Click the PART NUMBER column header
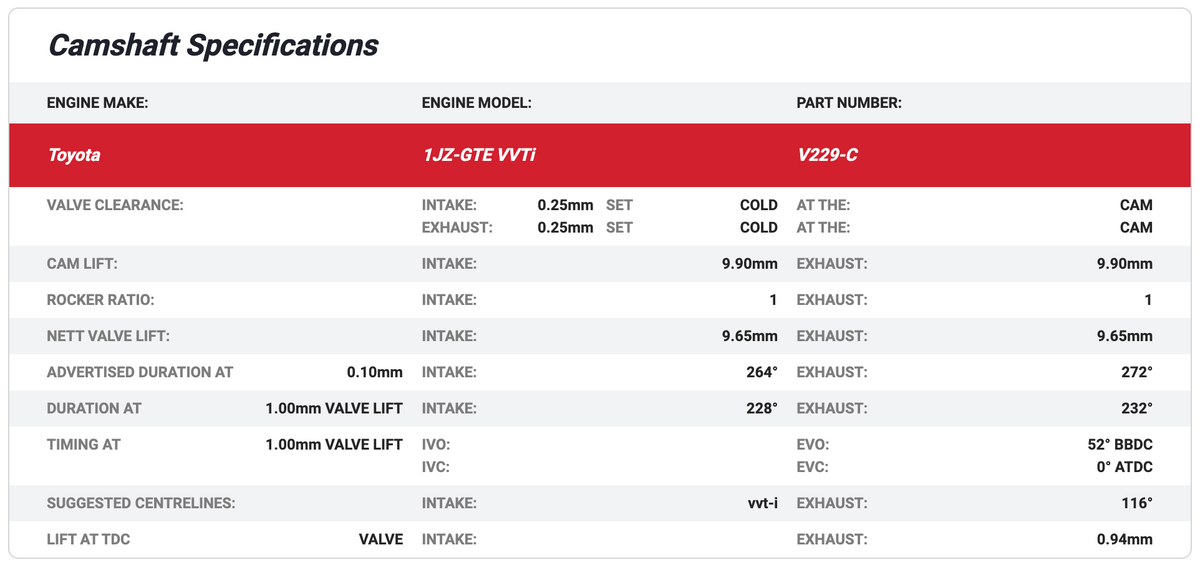Image resolution: width=1200 pixels, height=565 pixels. point(848,103)
